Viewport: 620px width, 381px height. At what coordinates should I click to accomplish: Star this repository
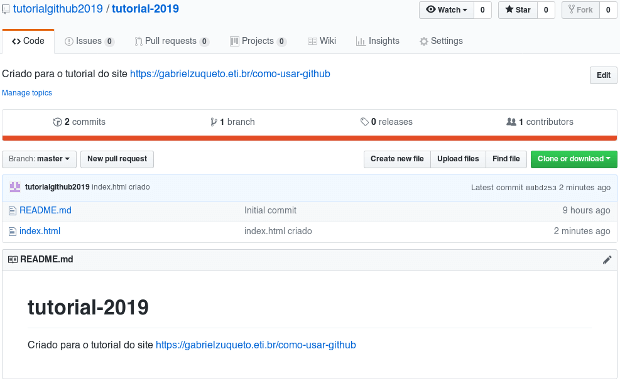pyautogui.click(x=518, y=10)
